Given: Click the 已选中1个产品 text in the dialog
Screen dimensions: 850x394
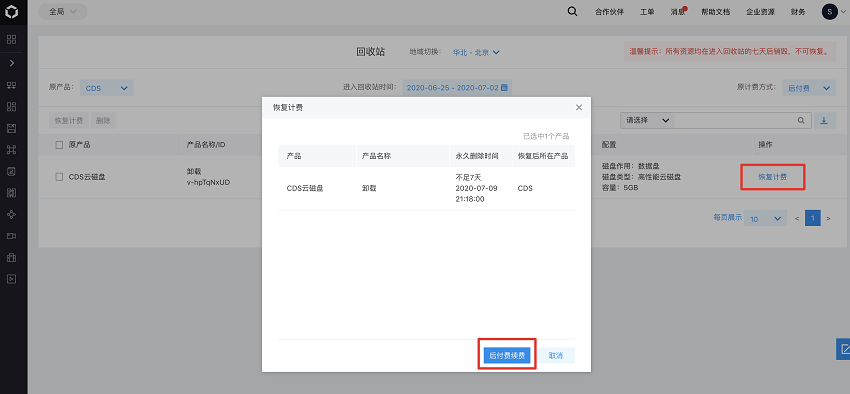Looking at the screenshot, I should (546, 136).
